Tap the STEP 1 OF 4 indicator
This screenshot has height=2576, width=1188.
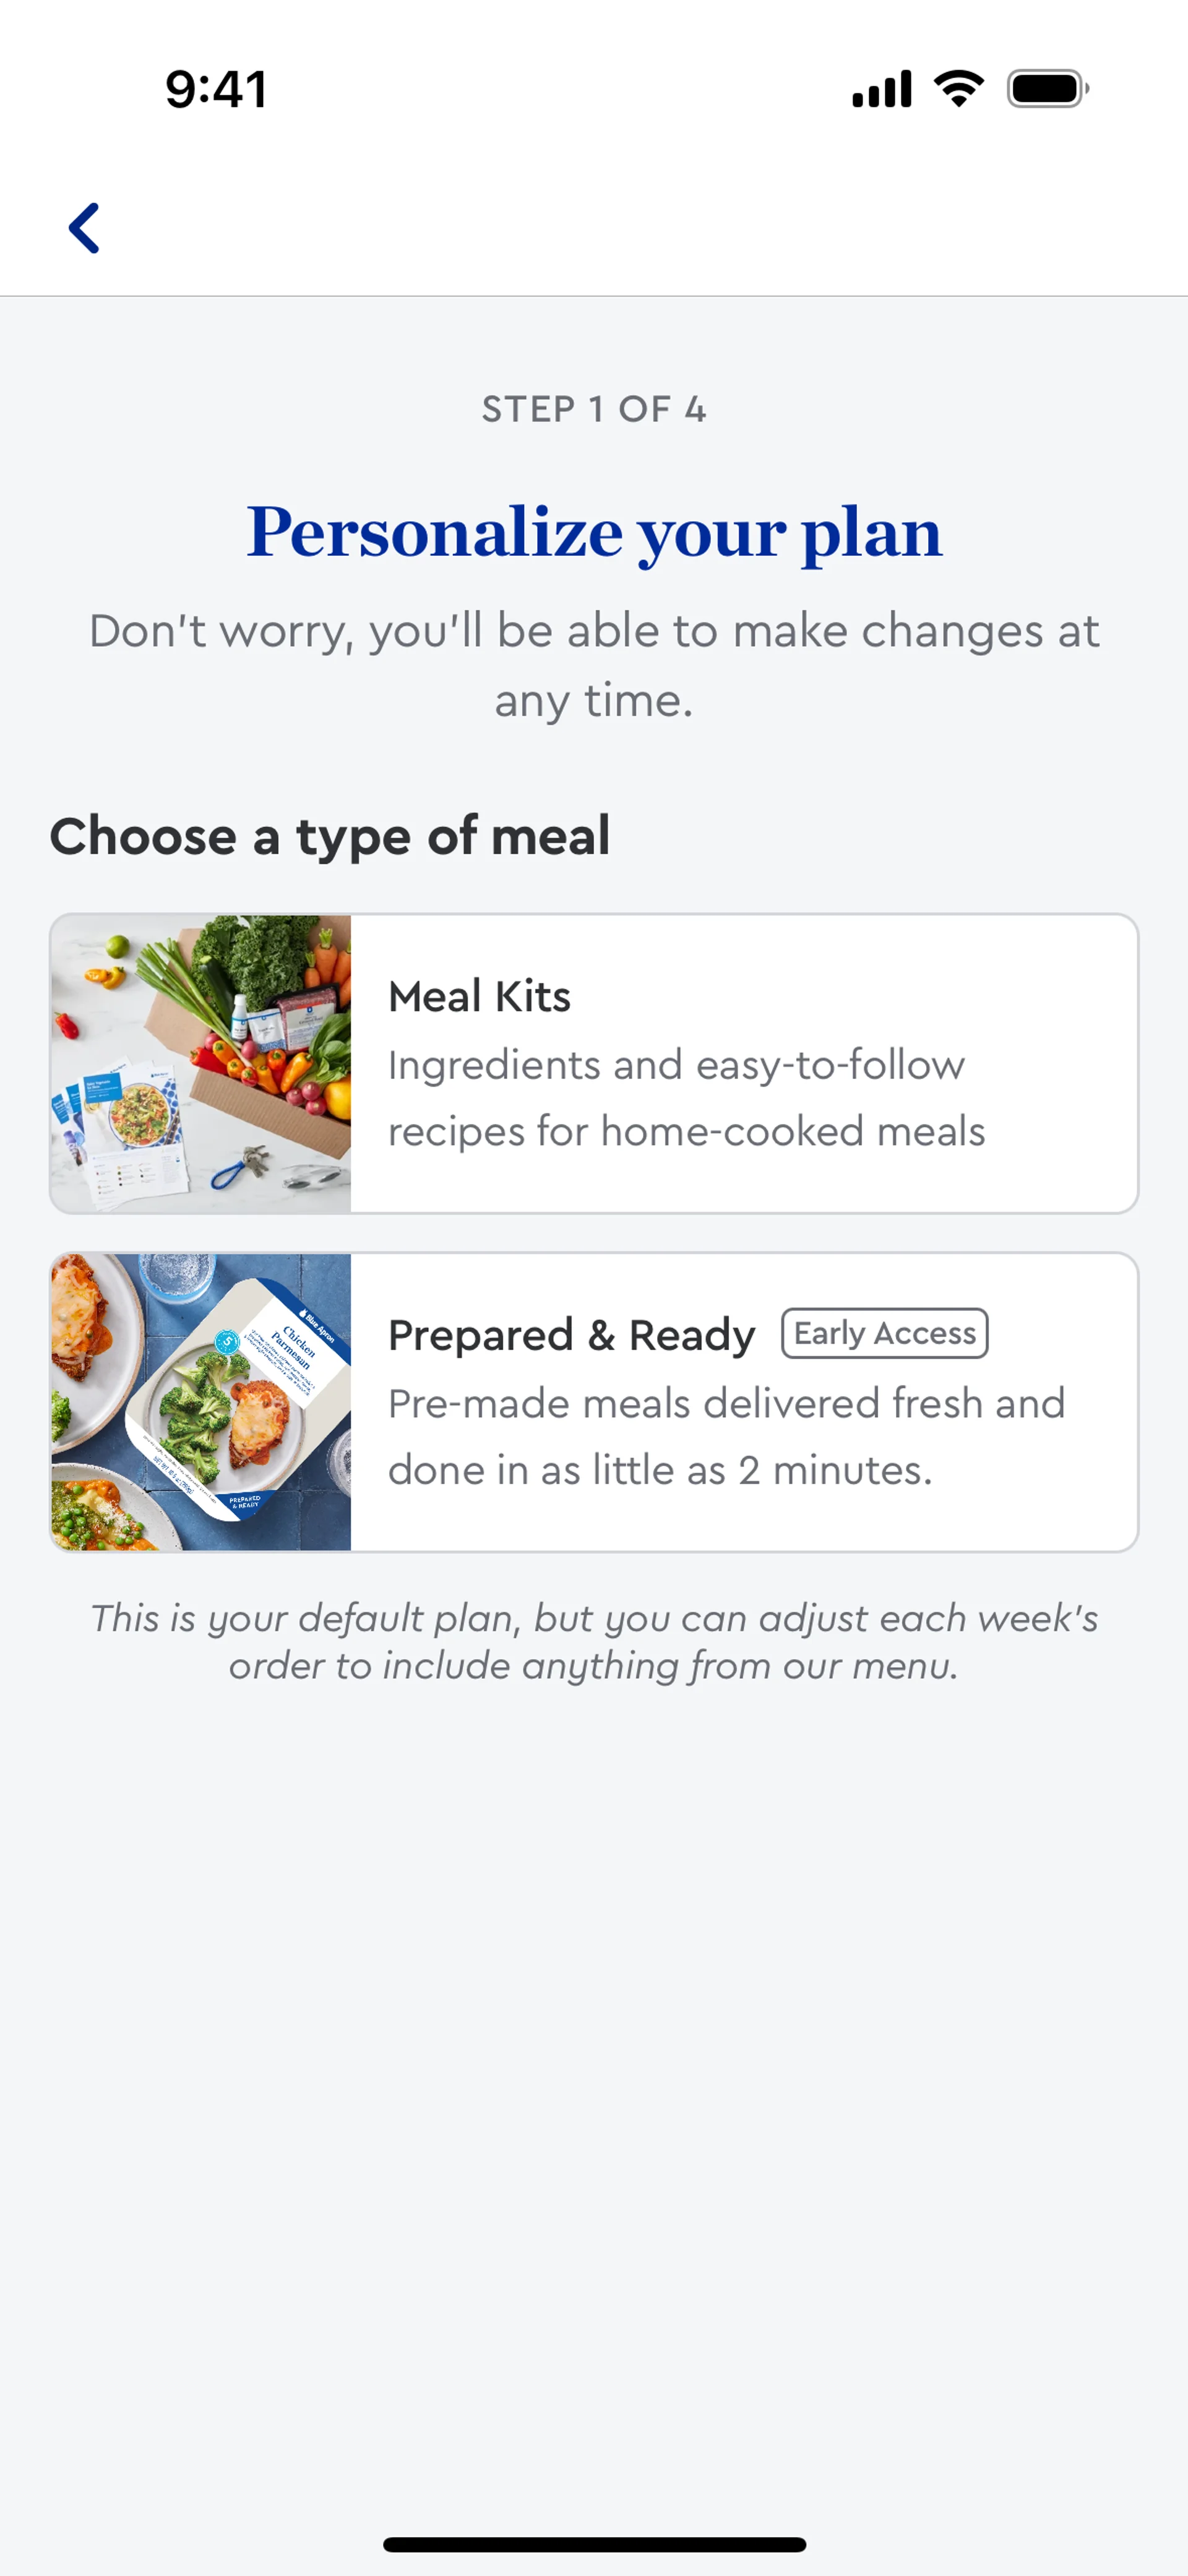click(x=594, y=409)
